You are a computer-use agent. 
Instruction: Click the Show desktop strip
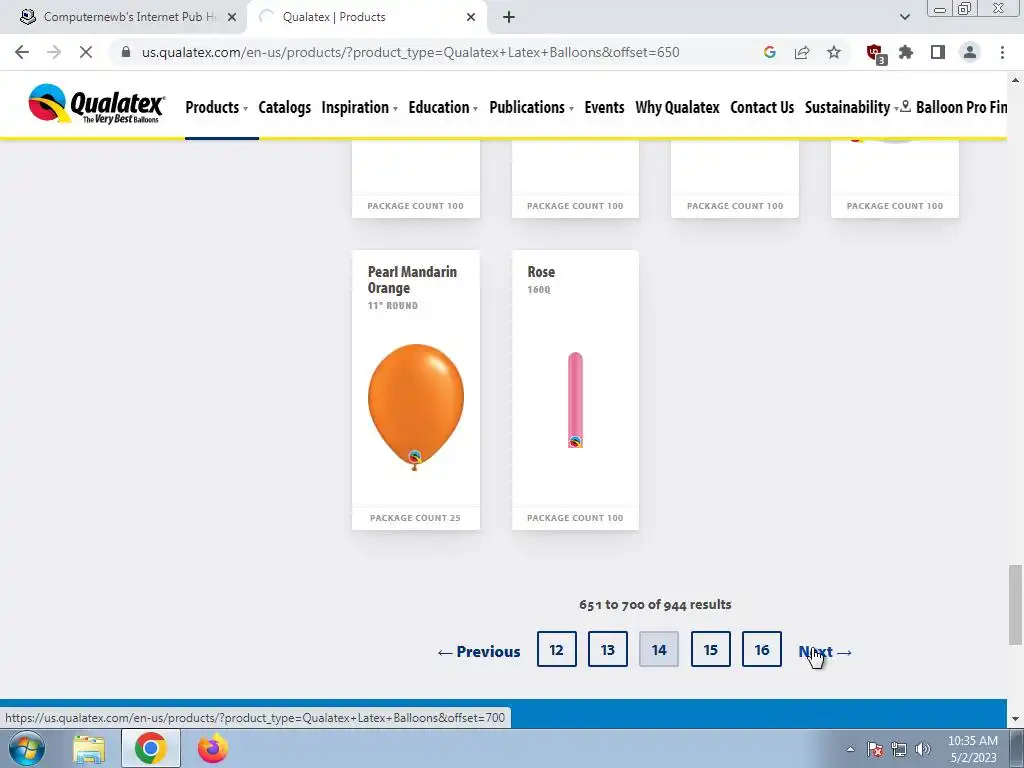1019,748
